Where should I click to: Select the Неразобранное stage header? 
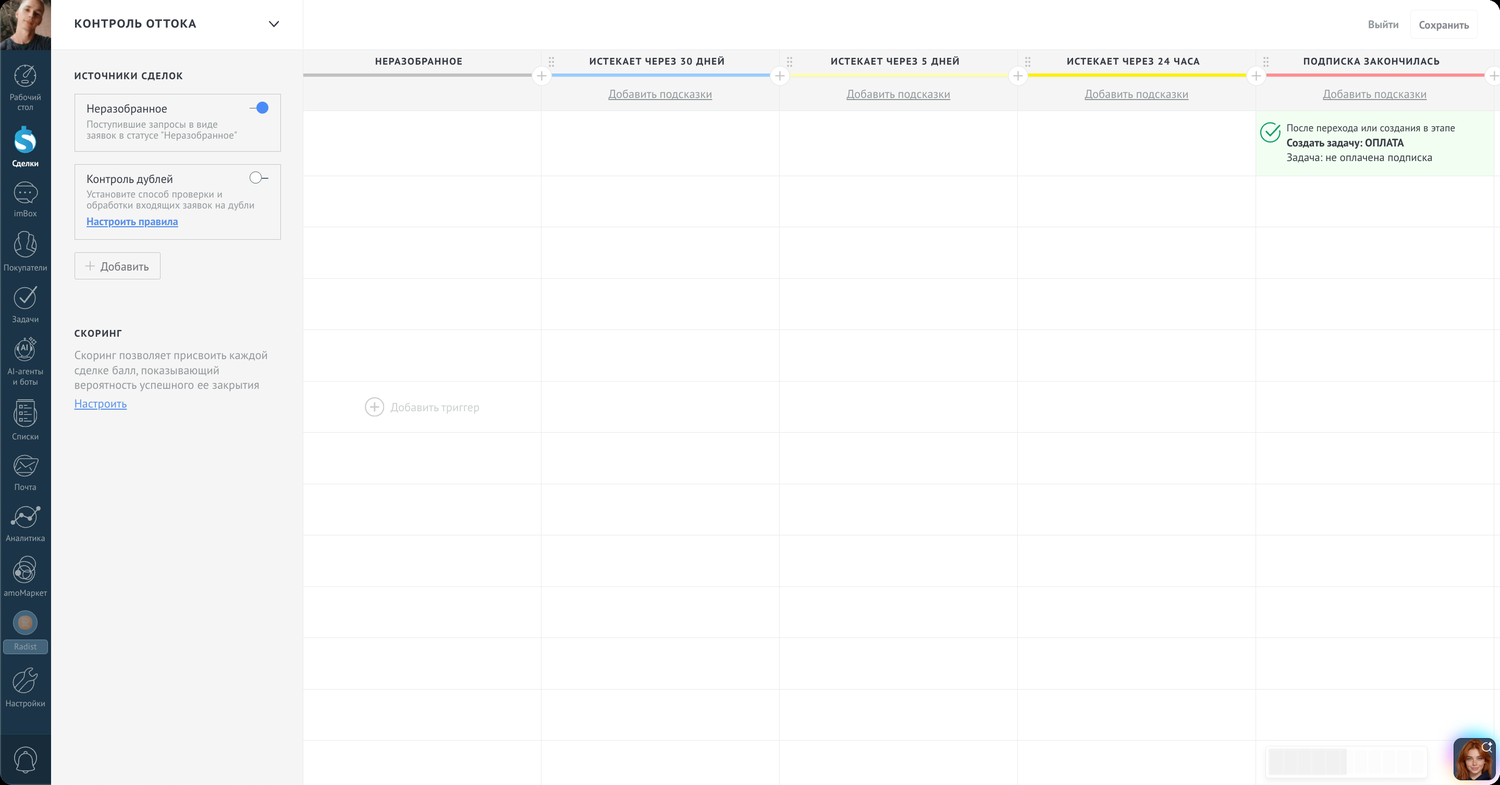pyautogui.click(x=418, y=62)
